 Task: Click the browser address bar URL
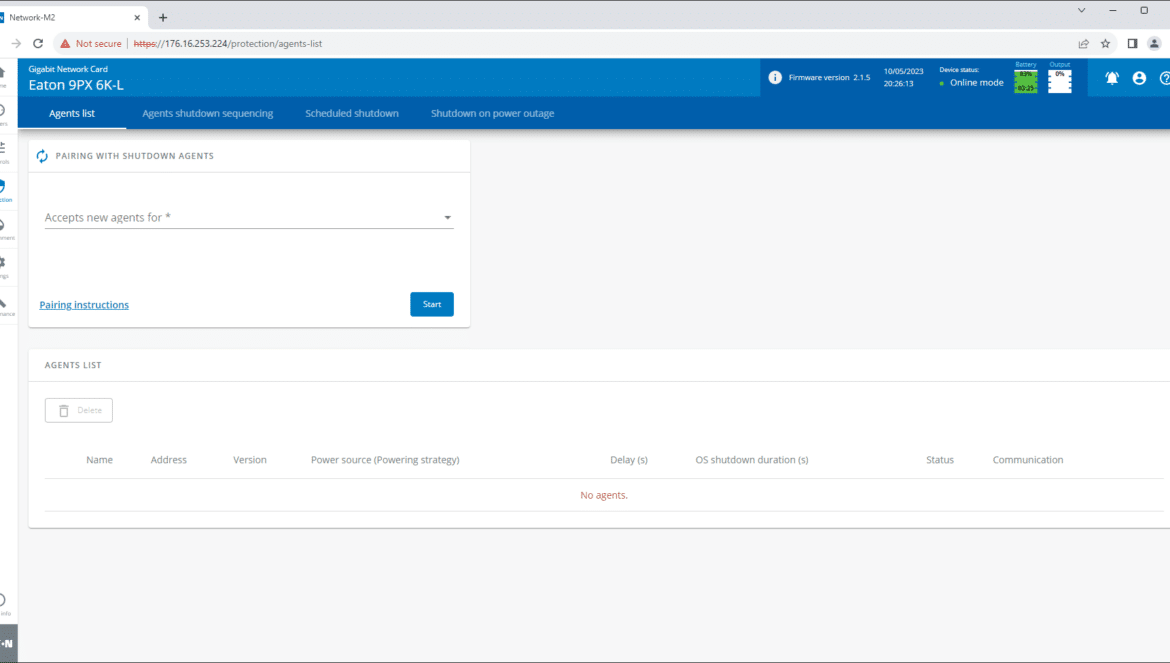(228, 43)
